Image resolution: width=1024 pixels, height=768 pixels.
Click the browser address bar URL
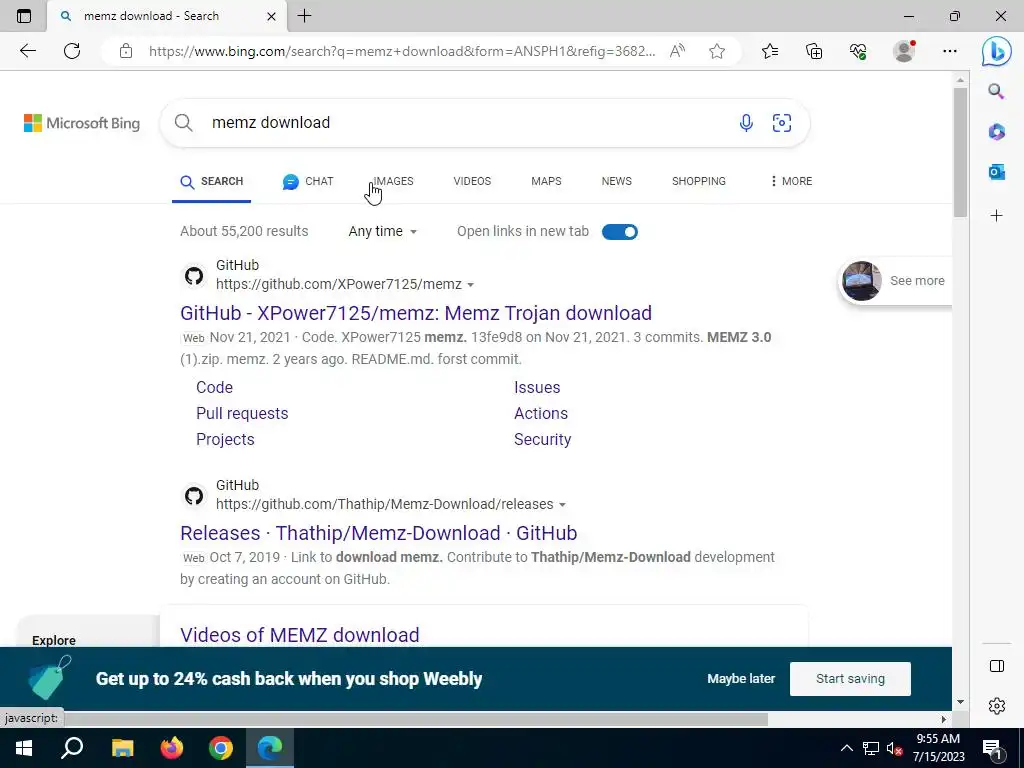click(402, 51)
